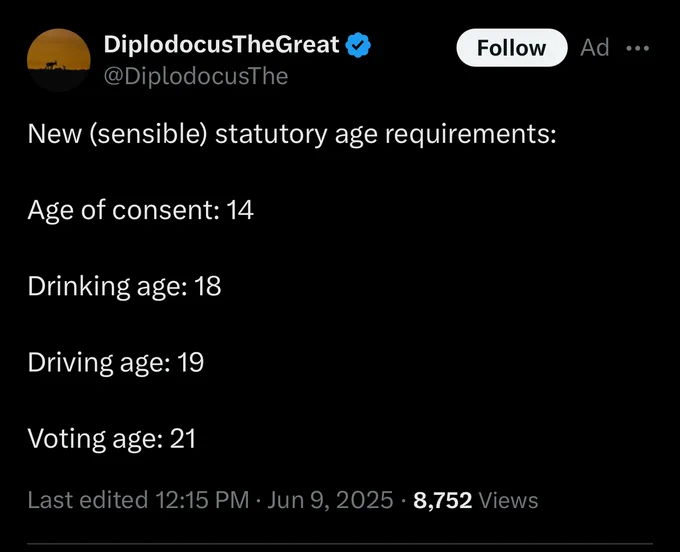Select the Voting age: 21 line
This screenshot has height=552, width=680.
coord(112,438)
